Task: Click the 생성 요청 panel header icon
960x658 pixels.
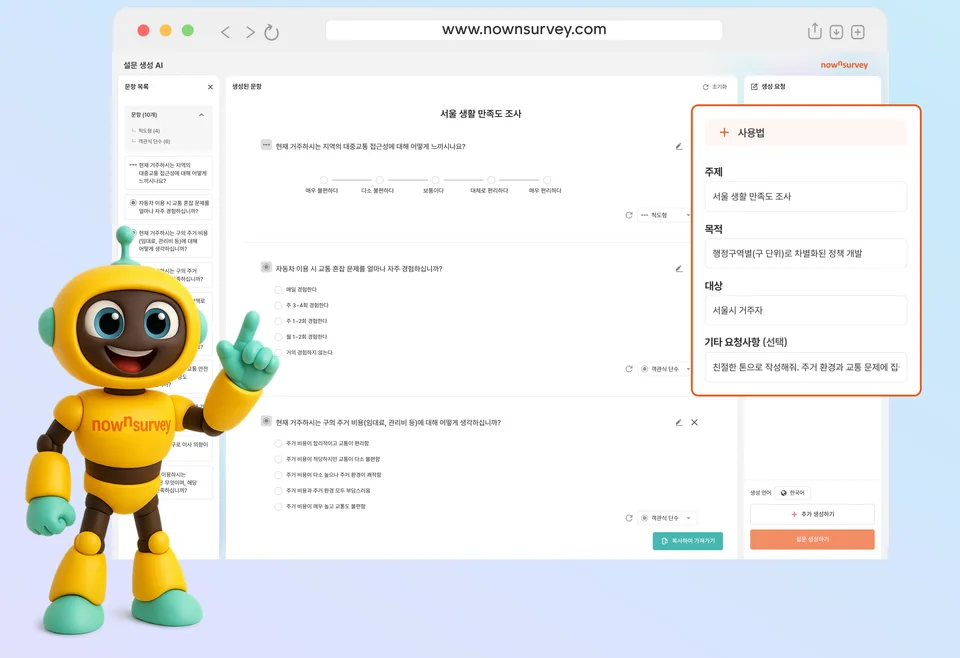Action: pyautogui.click(x=754, y=87)
